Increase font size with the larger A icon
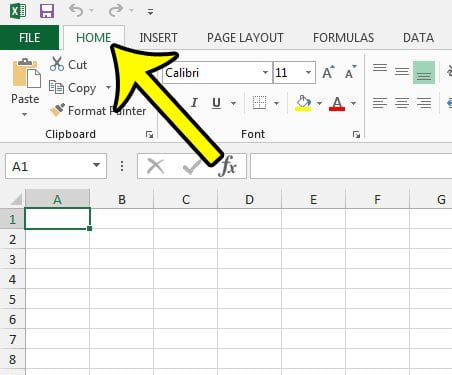 (x=328, y=72)
